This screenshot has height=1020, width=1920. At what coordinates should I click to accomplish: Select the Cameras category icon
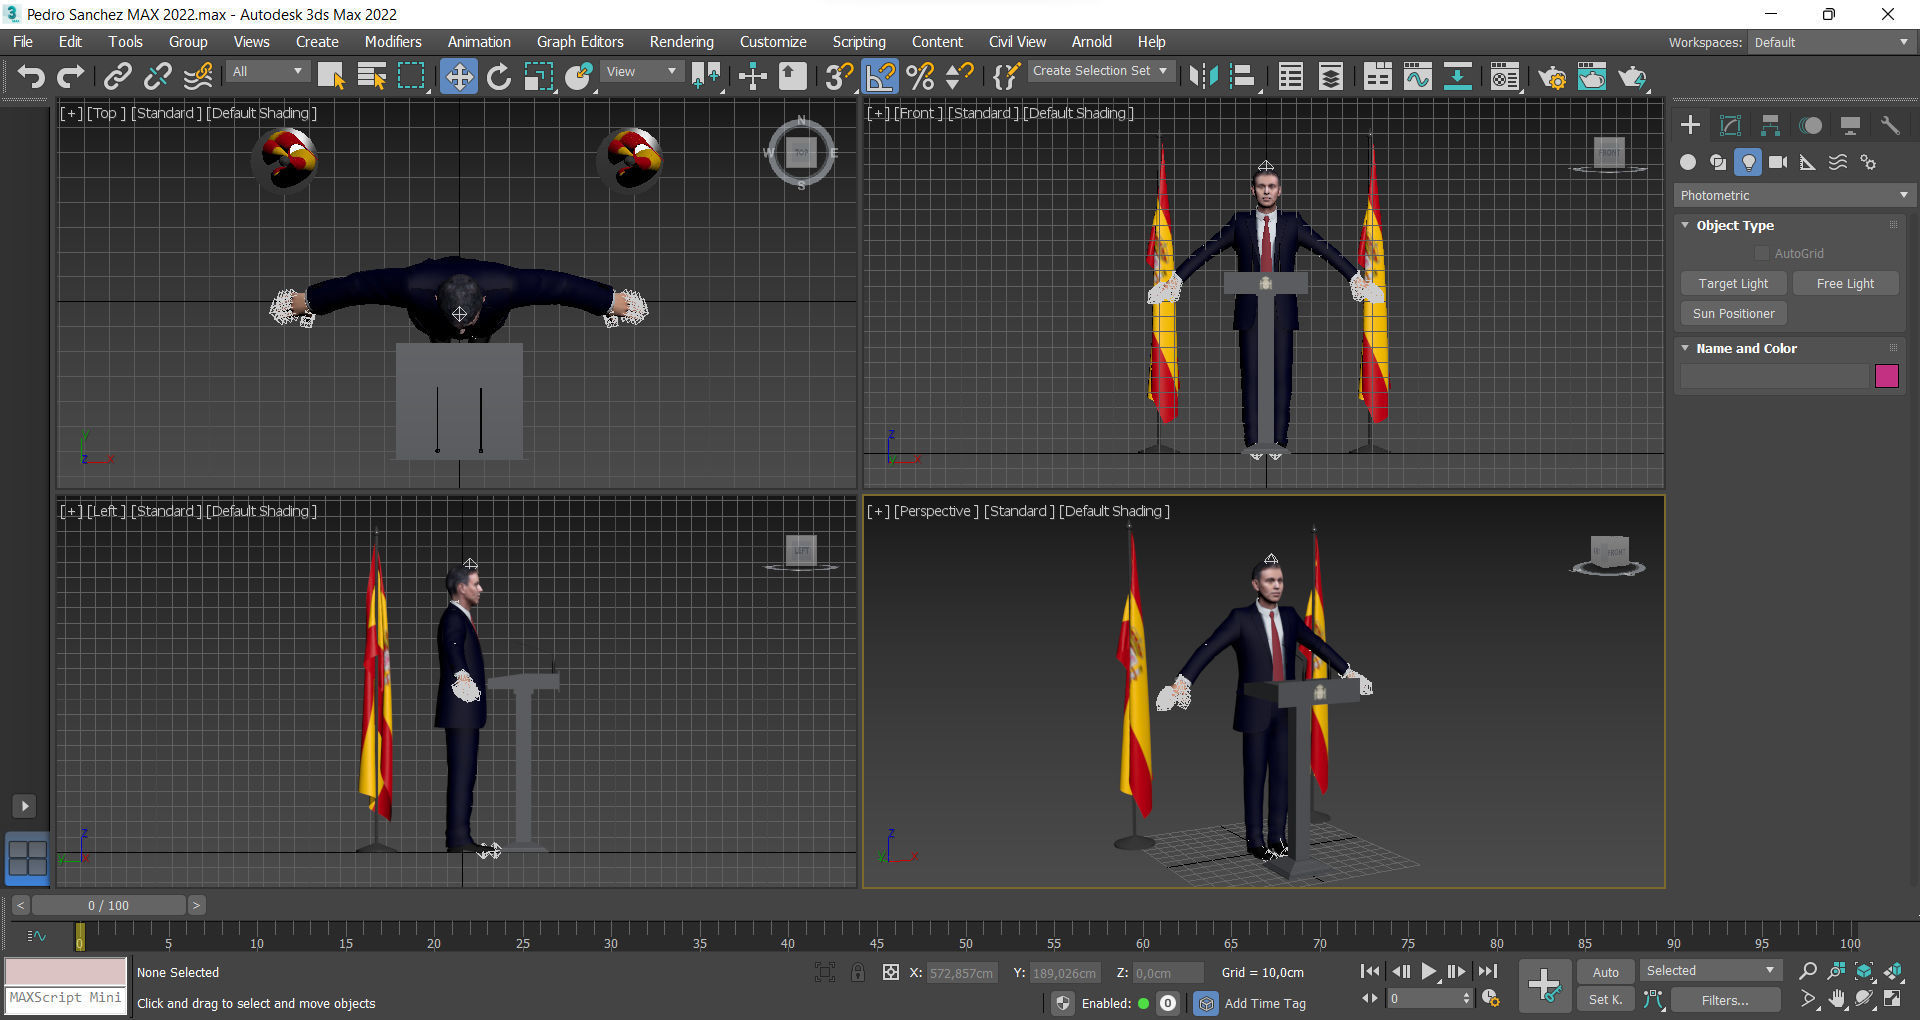[x=1778, y=162]
